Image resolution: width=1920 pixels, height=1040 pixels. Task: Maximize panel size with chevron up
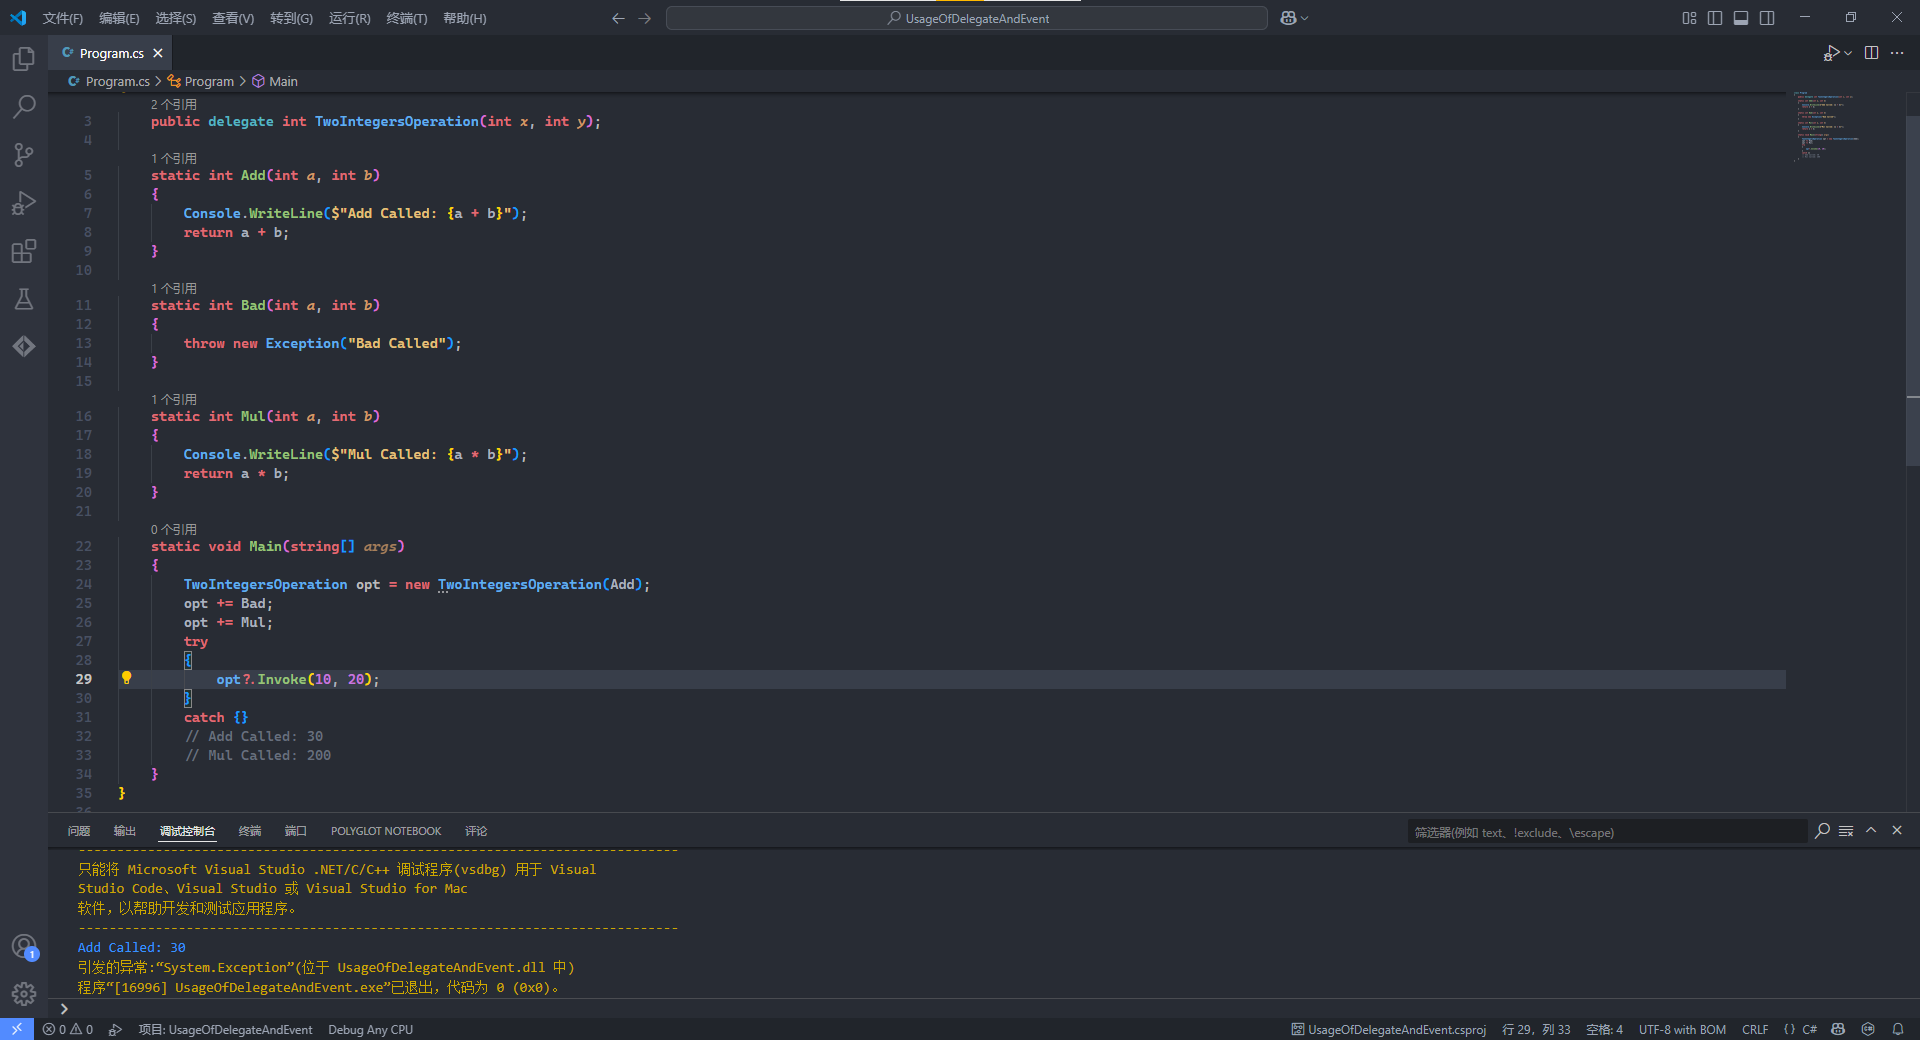click(1871, 831)
